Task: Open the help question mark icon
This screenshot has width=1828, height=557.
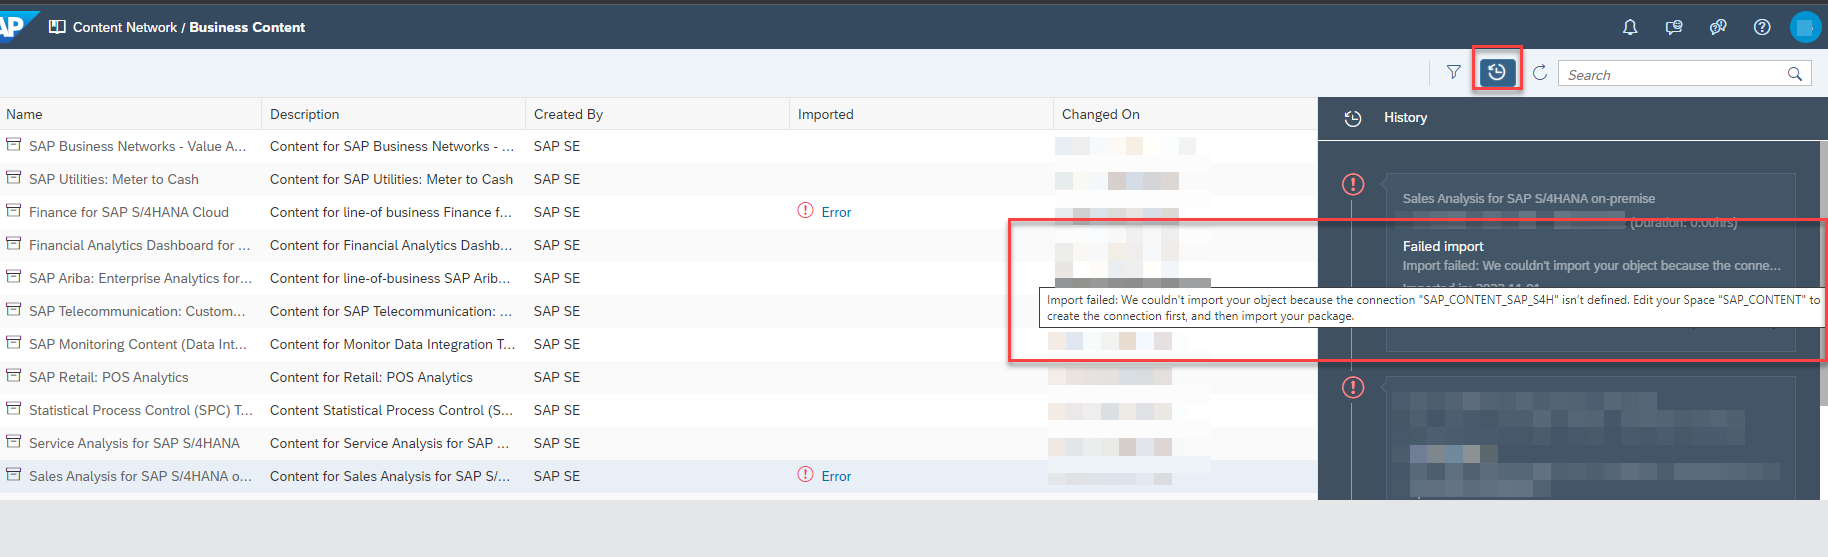Action: (1762, 27)
